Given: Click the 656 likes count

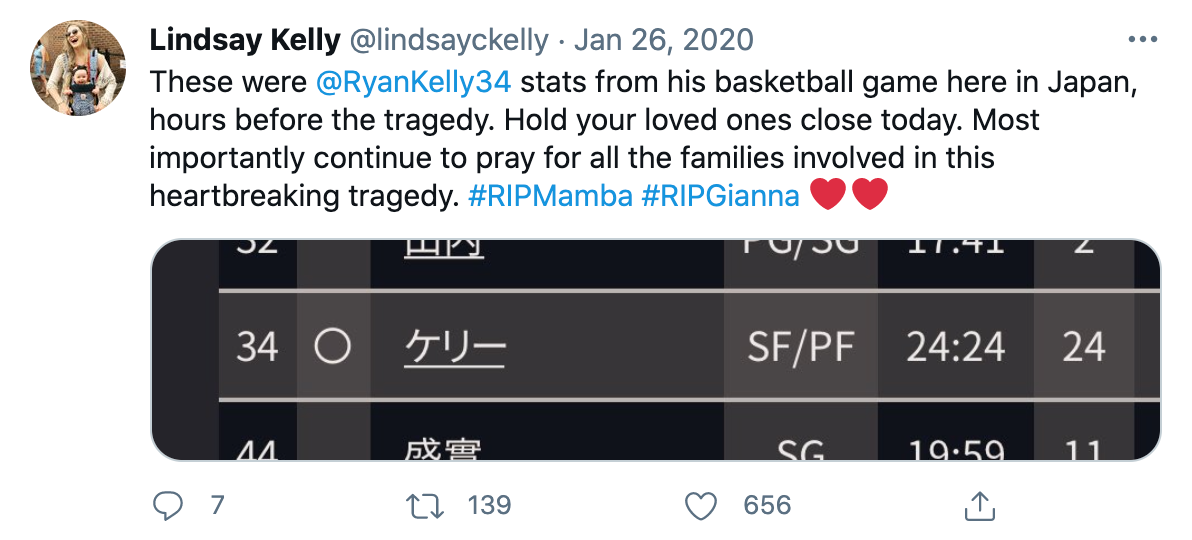Looking at the screenshot, I should coord(767,506).
